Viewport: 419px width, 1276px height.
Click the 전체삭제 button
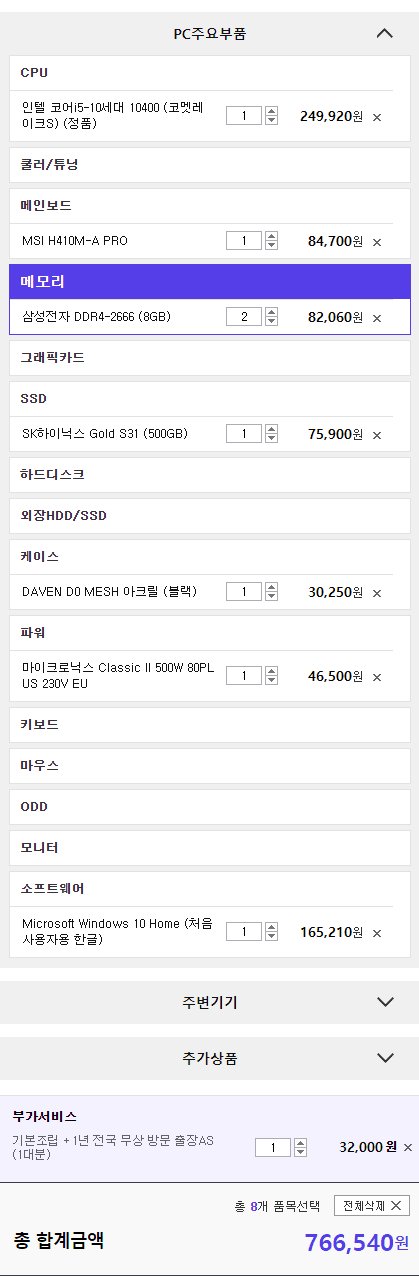pyautogui.click(x=372, y=1206)
